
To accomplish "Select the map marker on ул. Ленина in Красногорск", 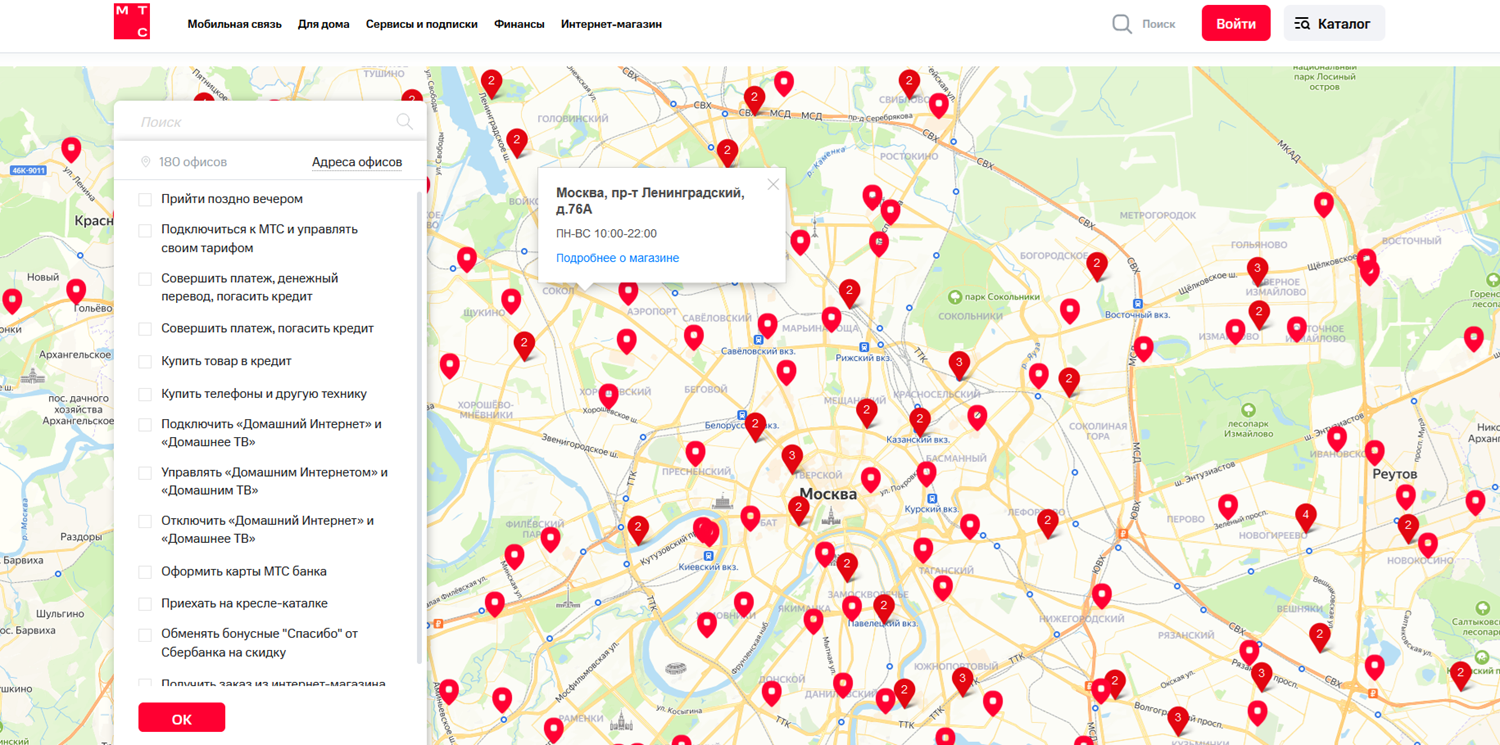I will click(71, 150).
